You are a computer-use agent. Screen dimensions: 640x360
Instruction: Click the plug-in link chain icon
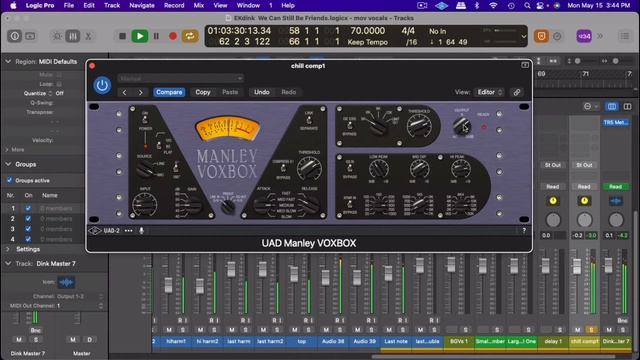click(517, 92)
